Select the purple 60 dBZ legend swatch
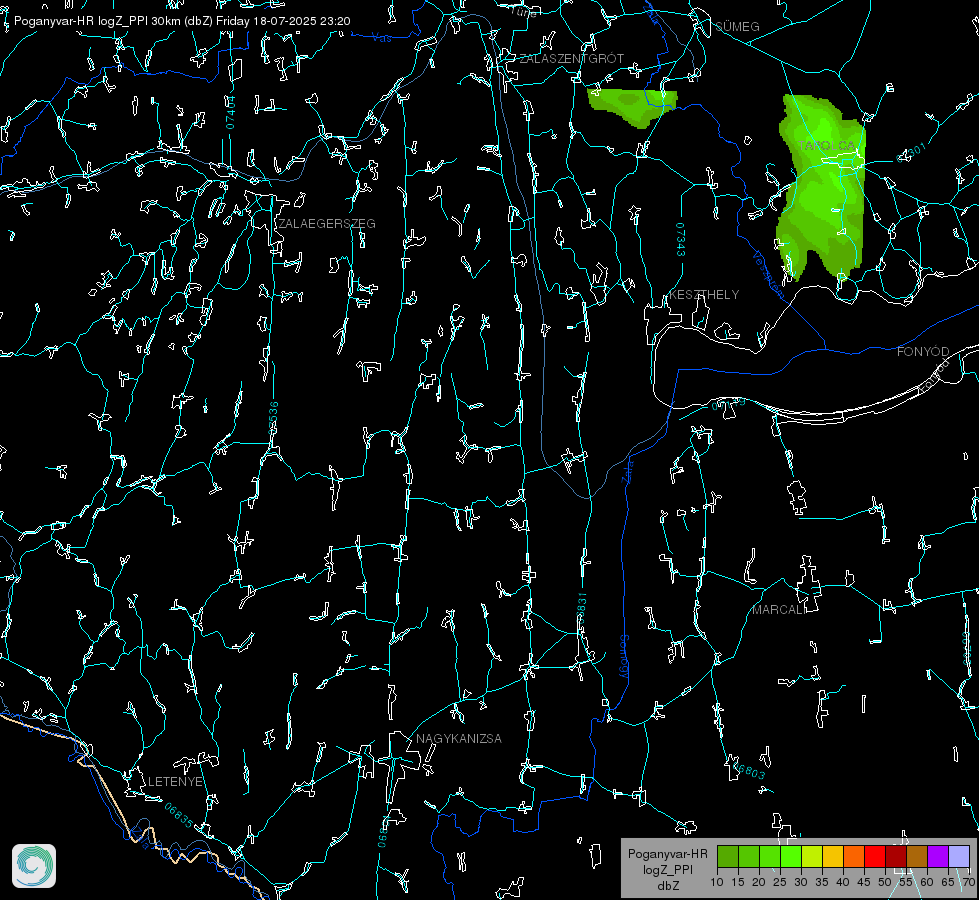979x900 pixels. click(938, 856)
